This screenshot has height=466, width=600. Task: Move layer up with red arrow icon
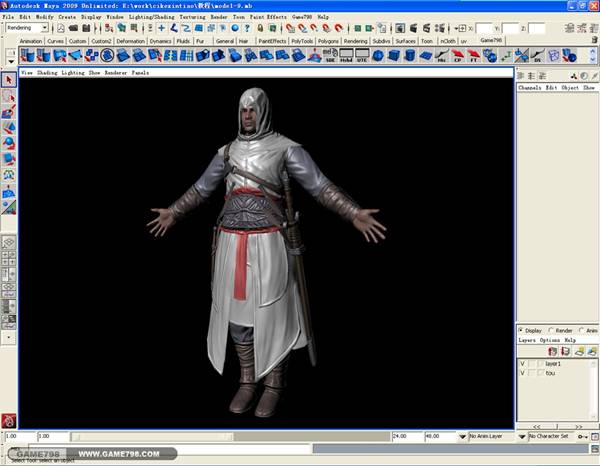point(553,352)
